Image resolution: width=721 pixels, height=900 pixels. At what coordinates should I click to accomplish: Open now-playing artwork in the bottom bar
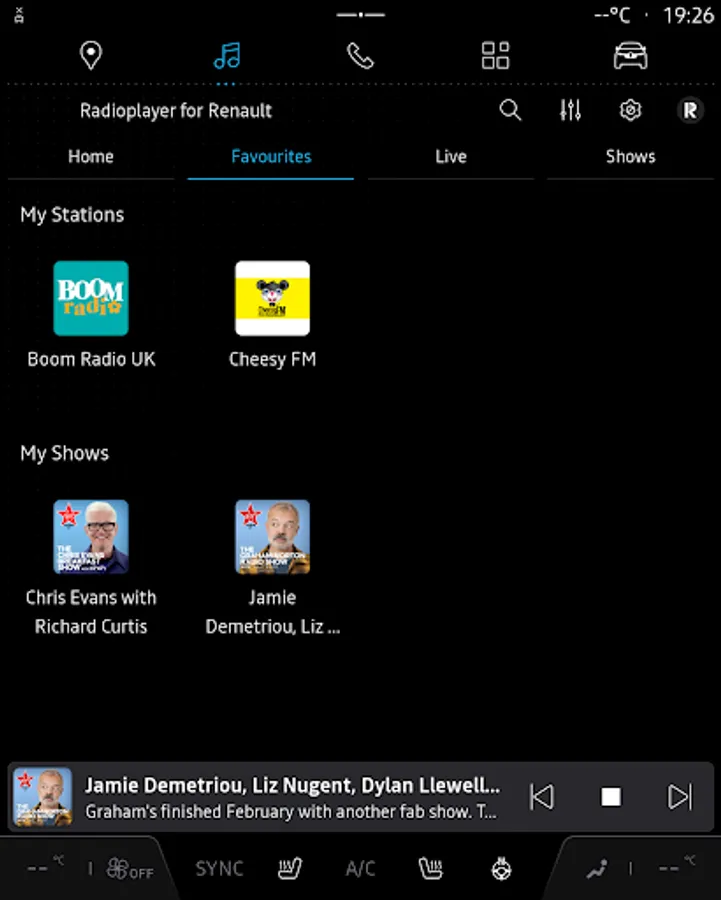(42, 797)
